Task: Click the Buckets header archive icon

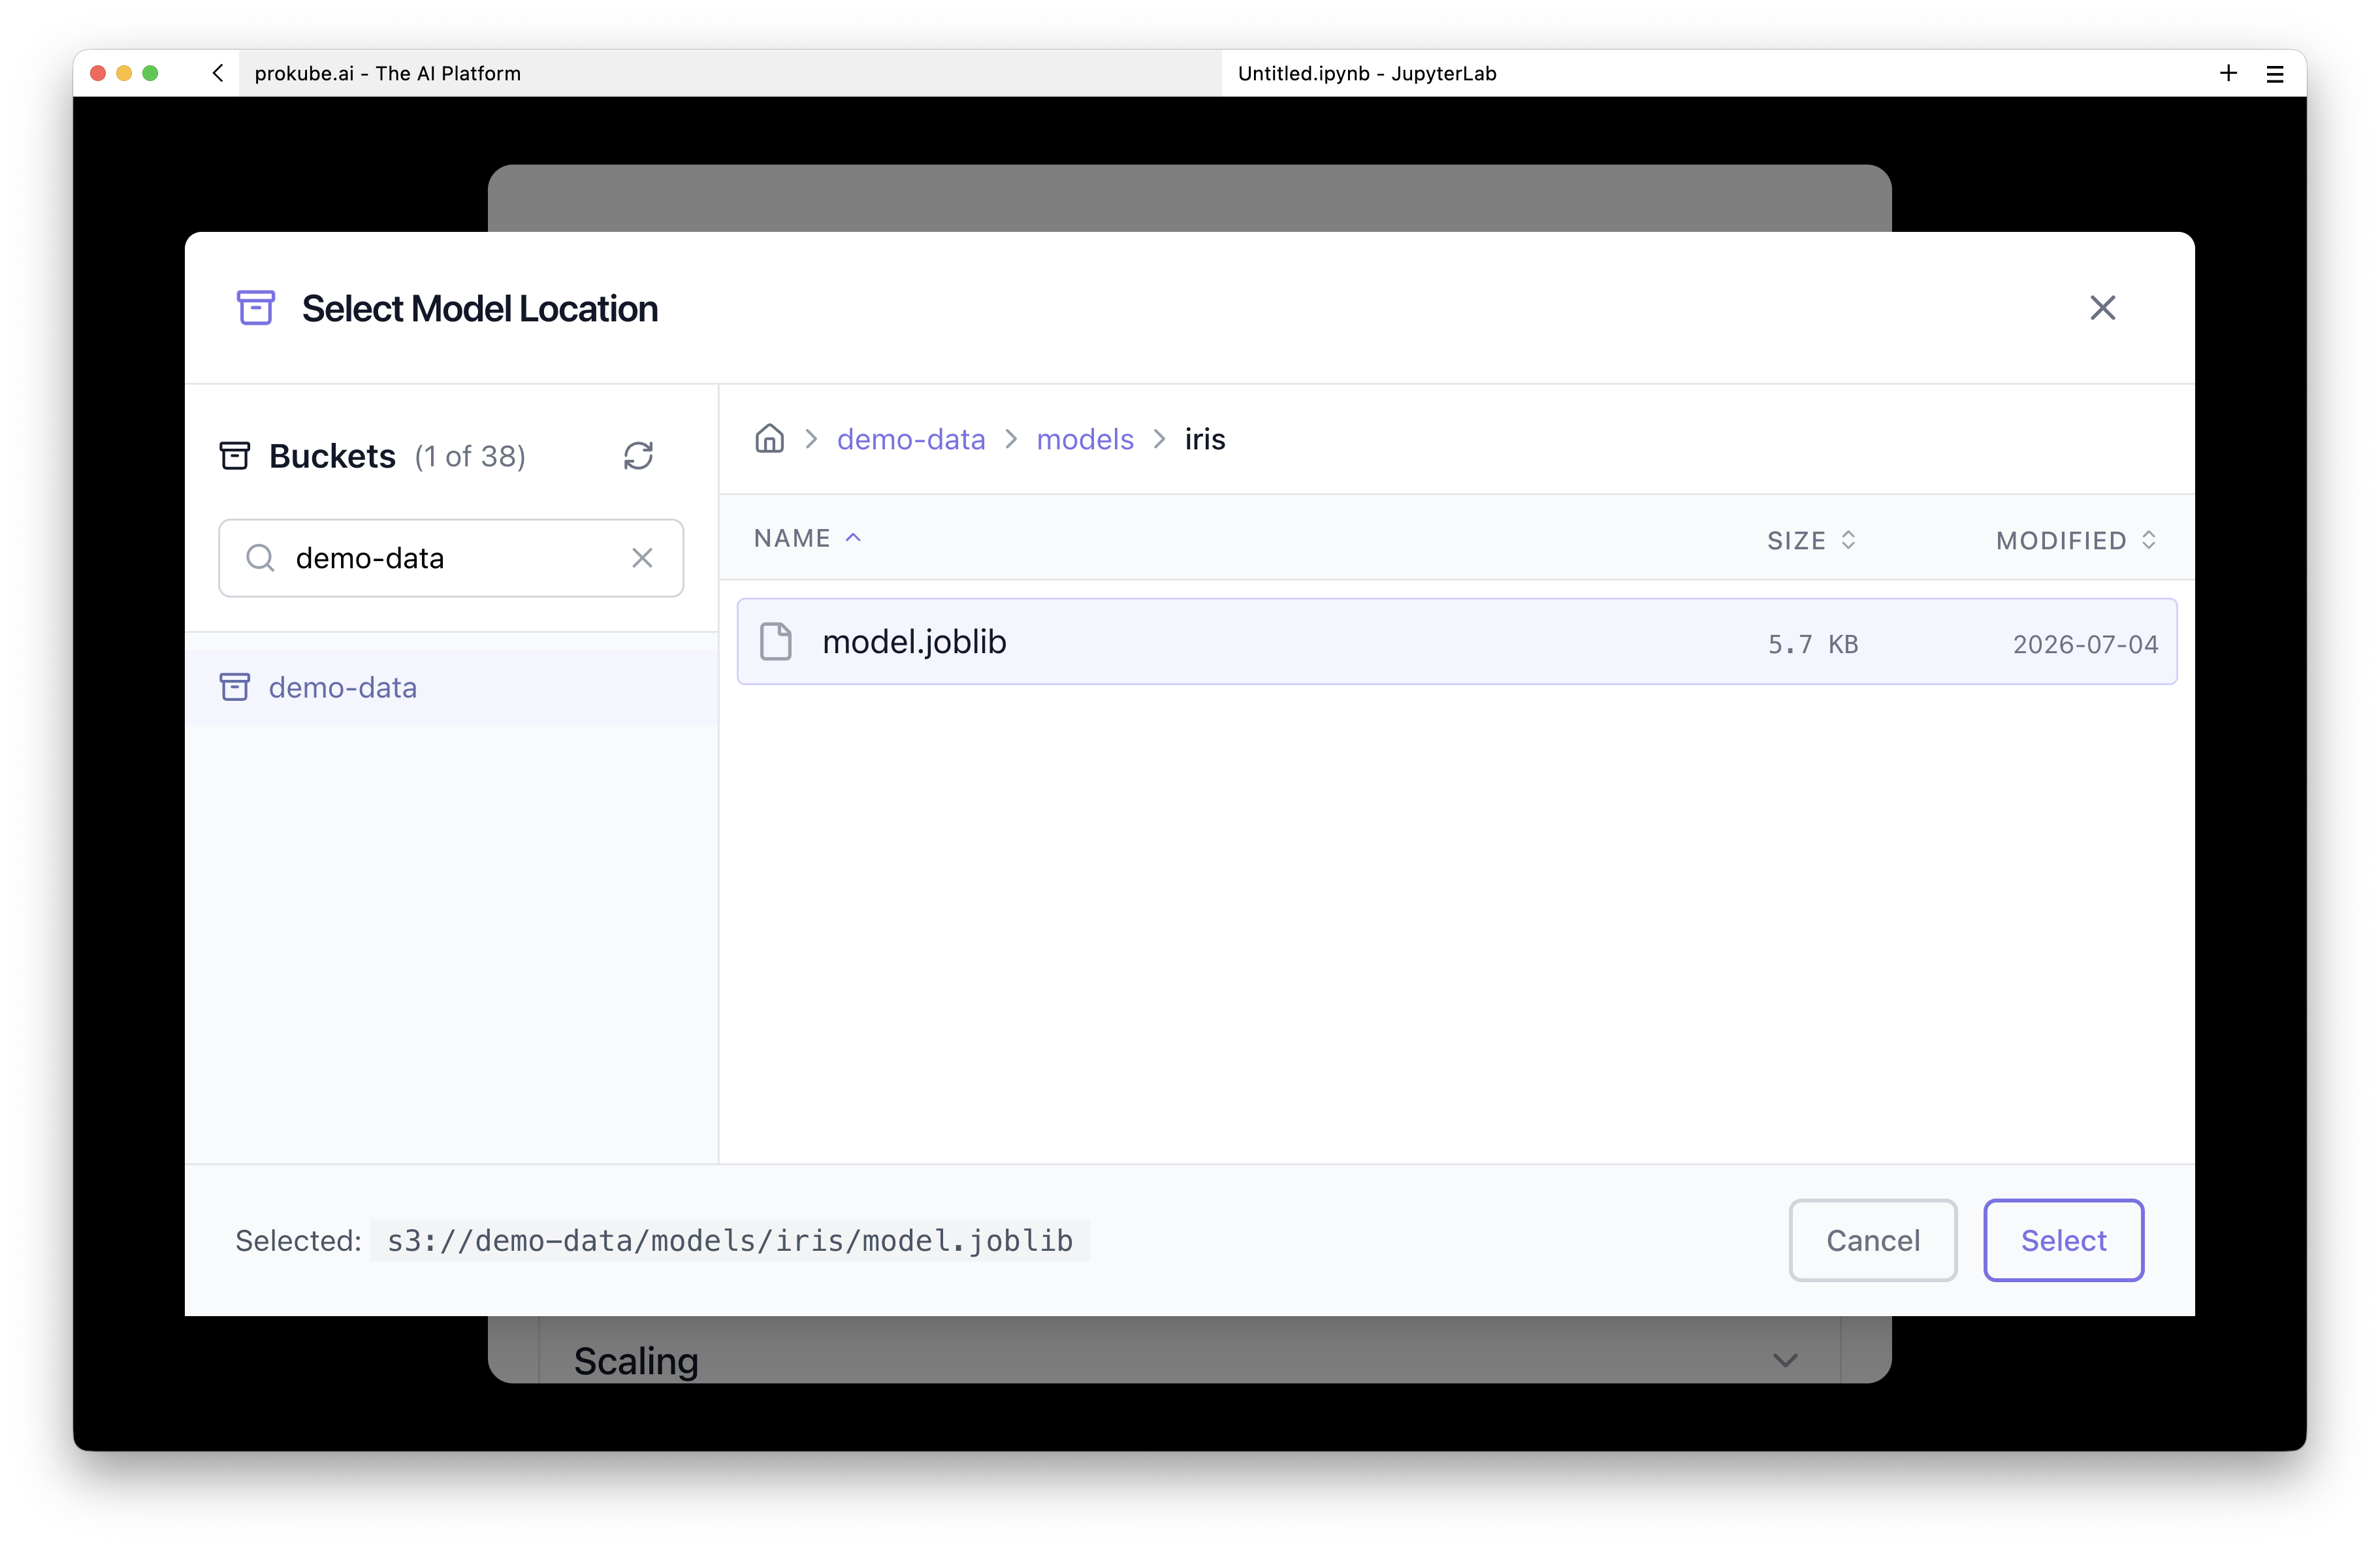Action: pos(235,456)
